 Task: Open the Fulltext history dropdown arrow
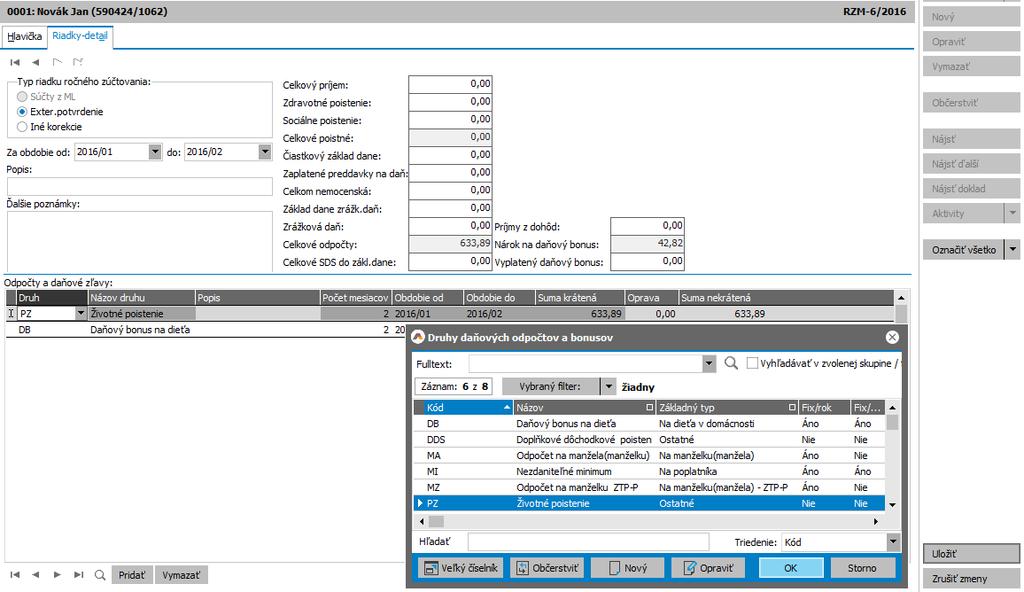(709, 363)
